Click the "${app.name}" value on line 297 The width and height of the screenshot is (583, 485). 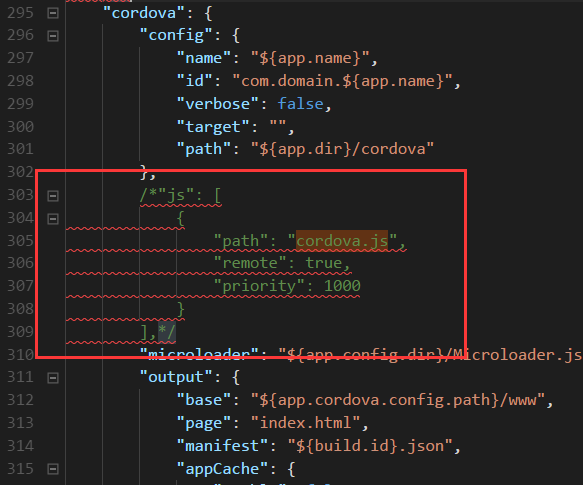point(310,58)
